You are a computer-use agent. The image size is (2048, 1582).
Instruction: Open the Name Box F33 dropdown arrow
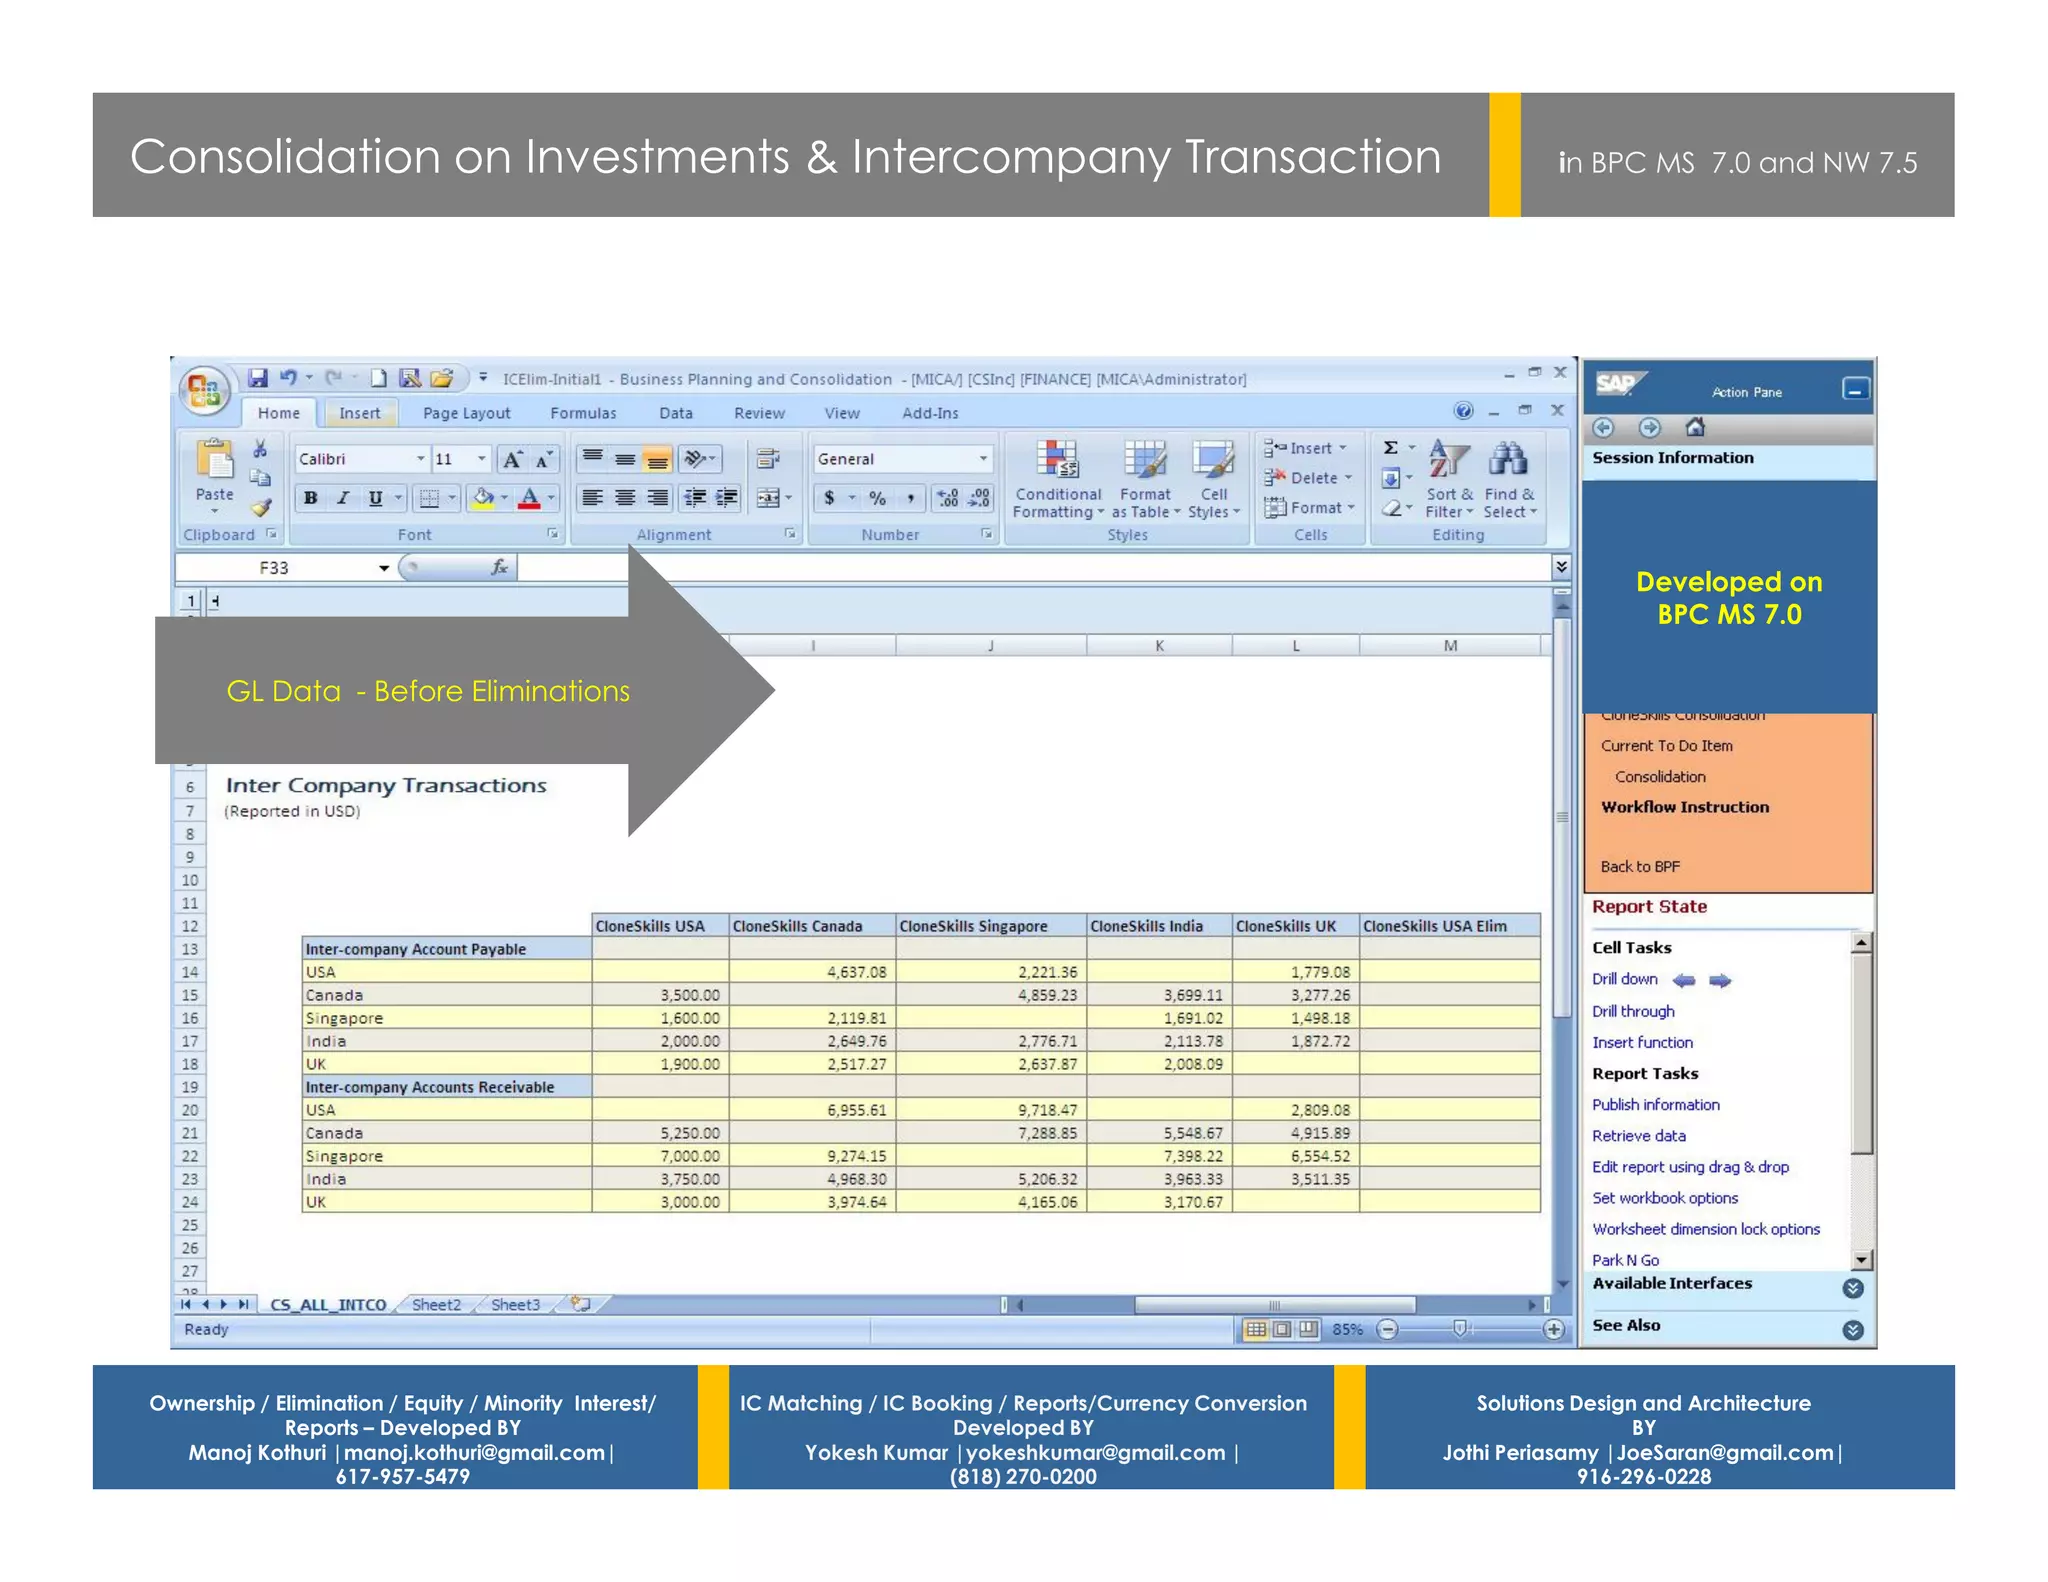[383, 568]
